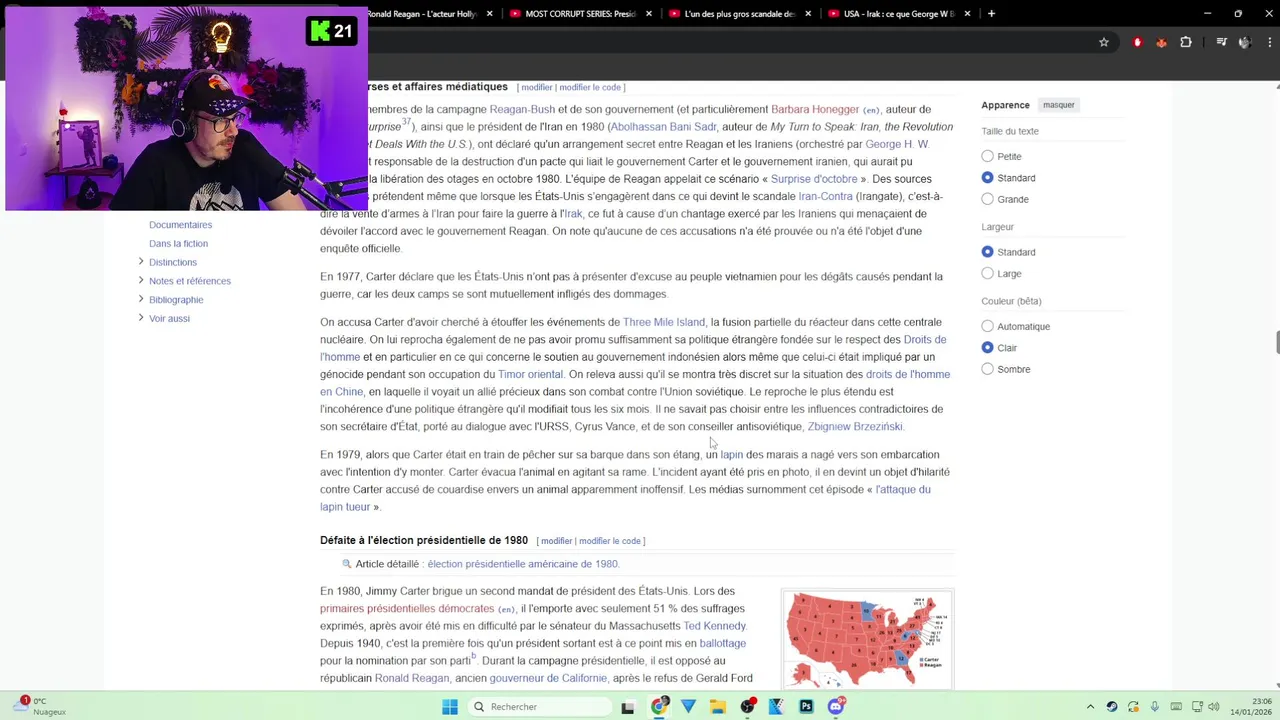The height and width of the screenshot is (720, 1280).
Task: Click the browser vertical scrollbar thumb
Action: (1277, 341)
